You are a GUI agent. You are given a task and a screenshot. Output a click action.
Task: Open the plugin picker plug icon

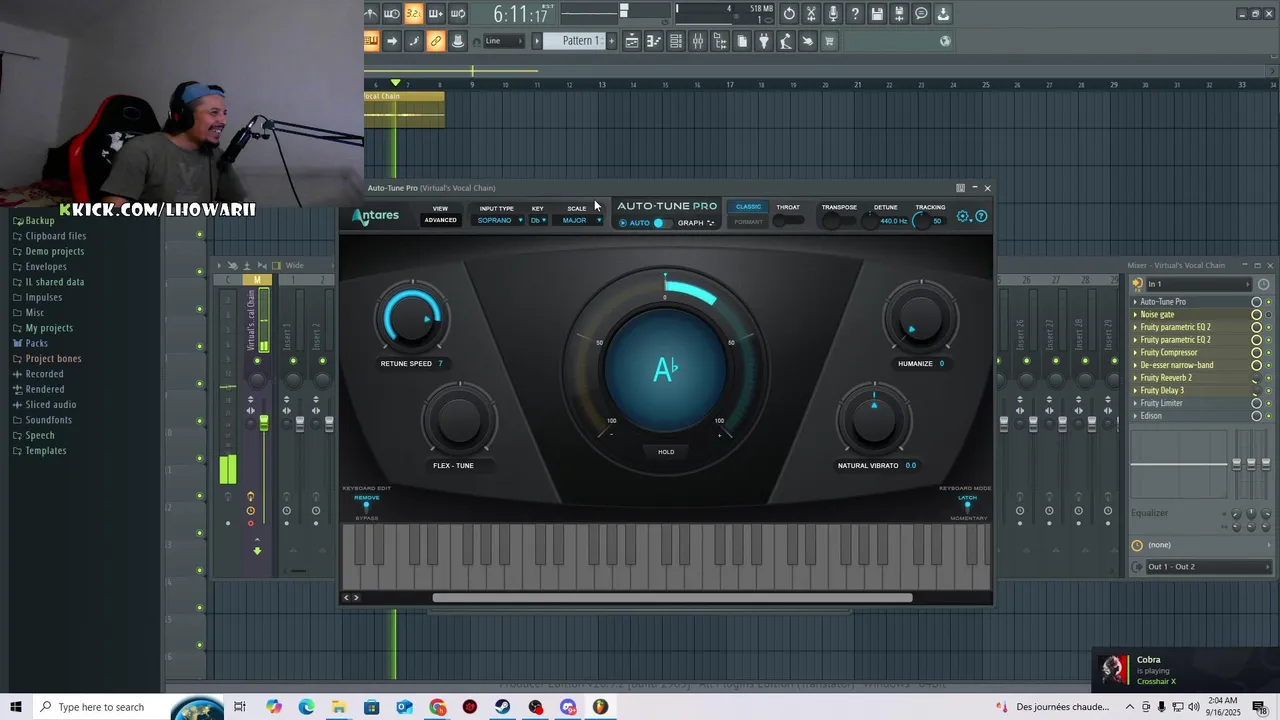(764, 41)
